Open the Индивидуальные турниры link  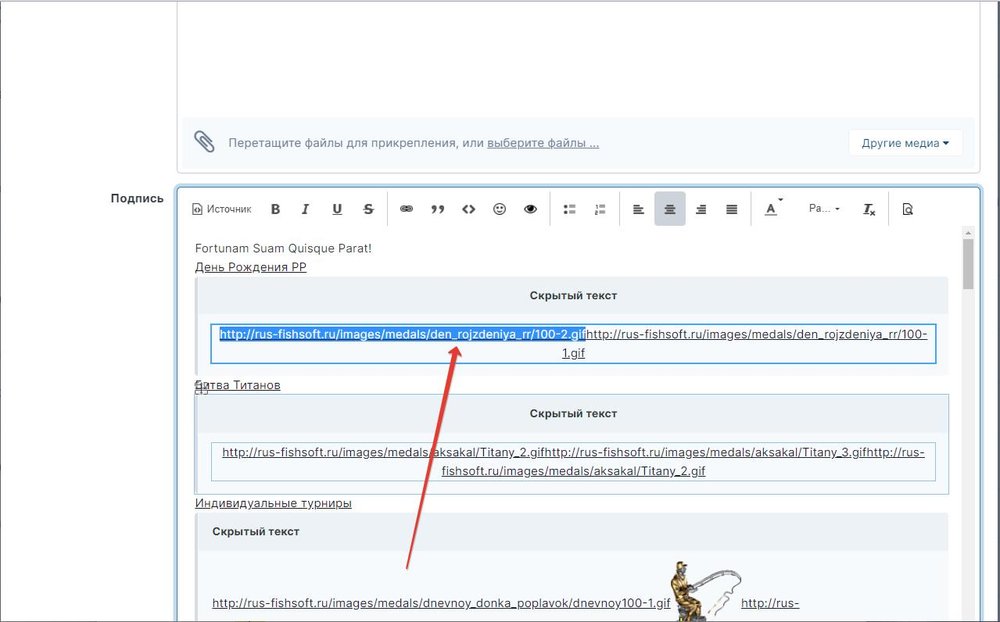point(273,503)
